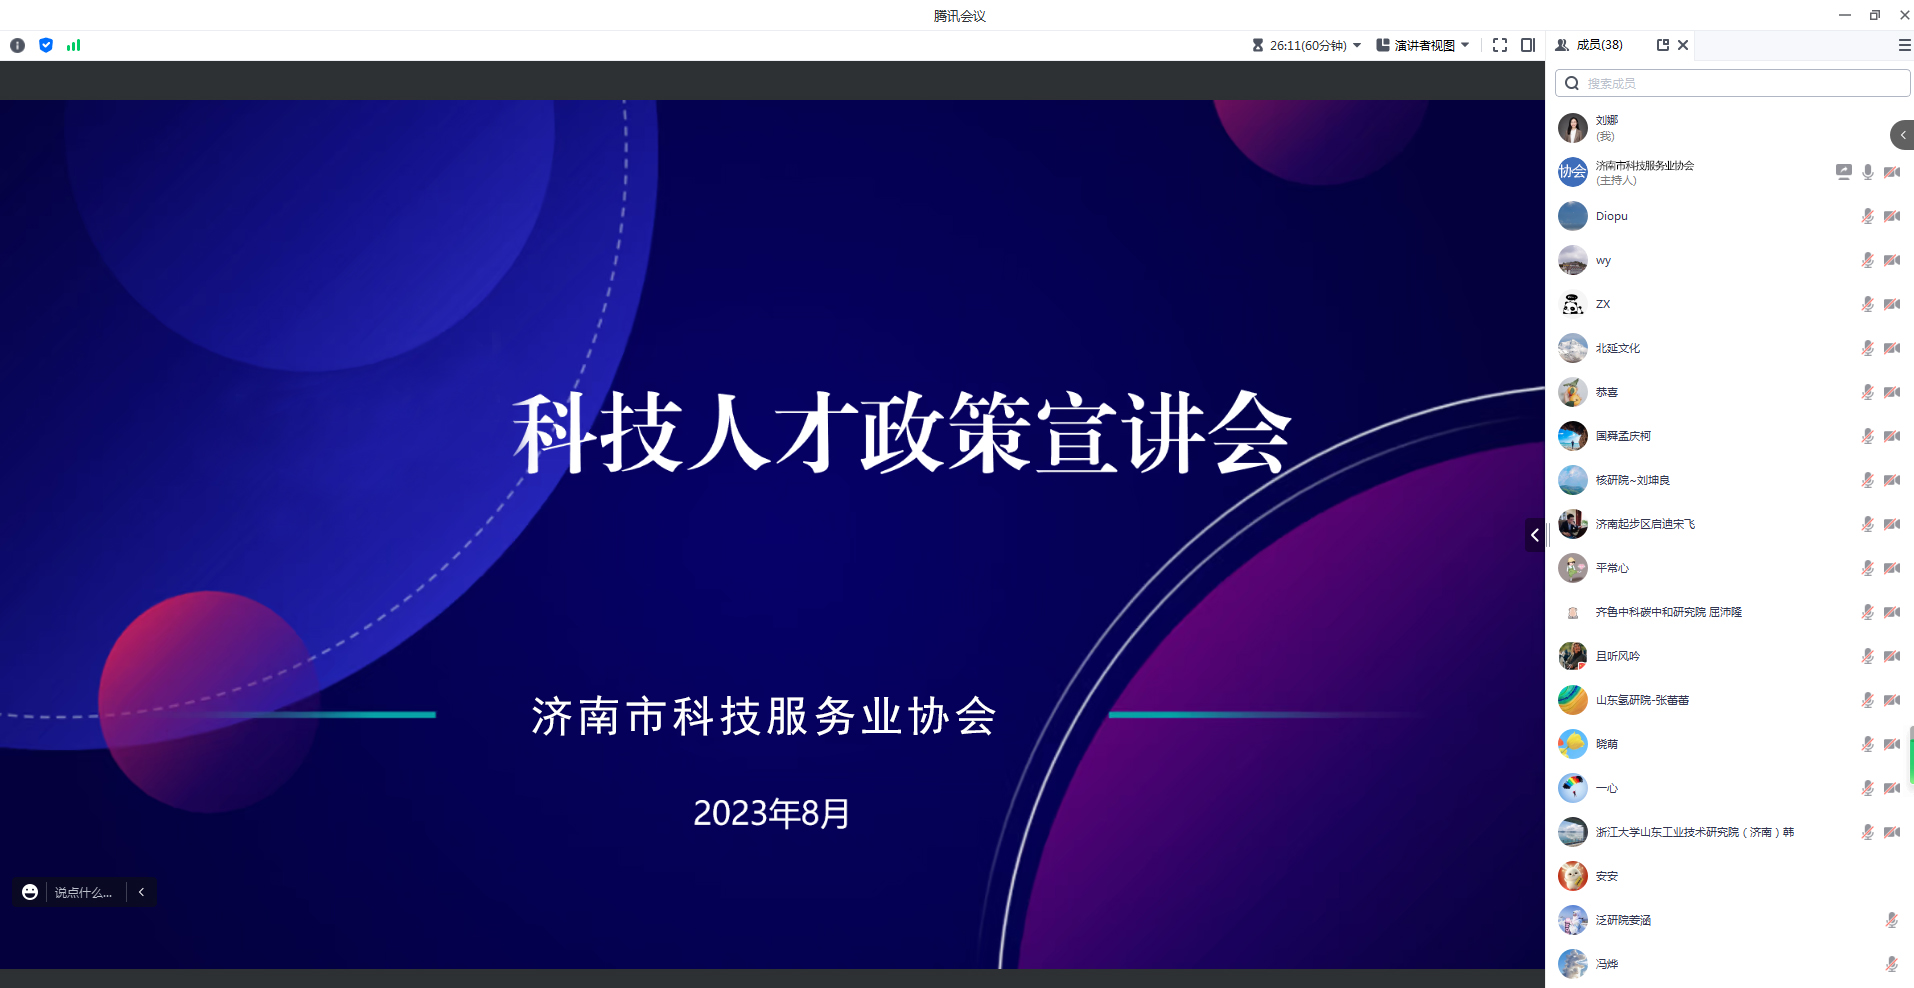The width and height of the screenshot is (1914, 988).
Task: Click 泛研院姜涵's muted microphone icon
Action: [1891, 920]
